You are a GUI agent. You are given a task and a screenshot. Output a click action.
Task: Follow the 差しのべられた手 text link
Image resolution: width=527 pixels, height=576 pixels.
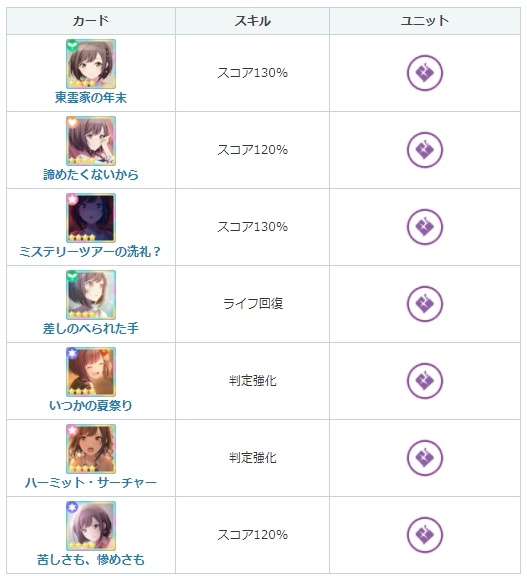91,328
